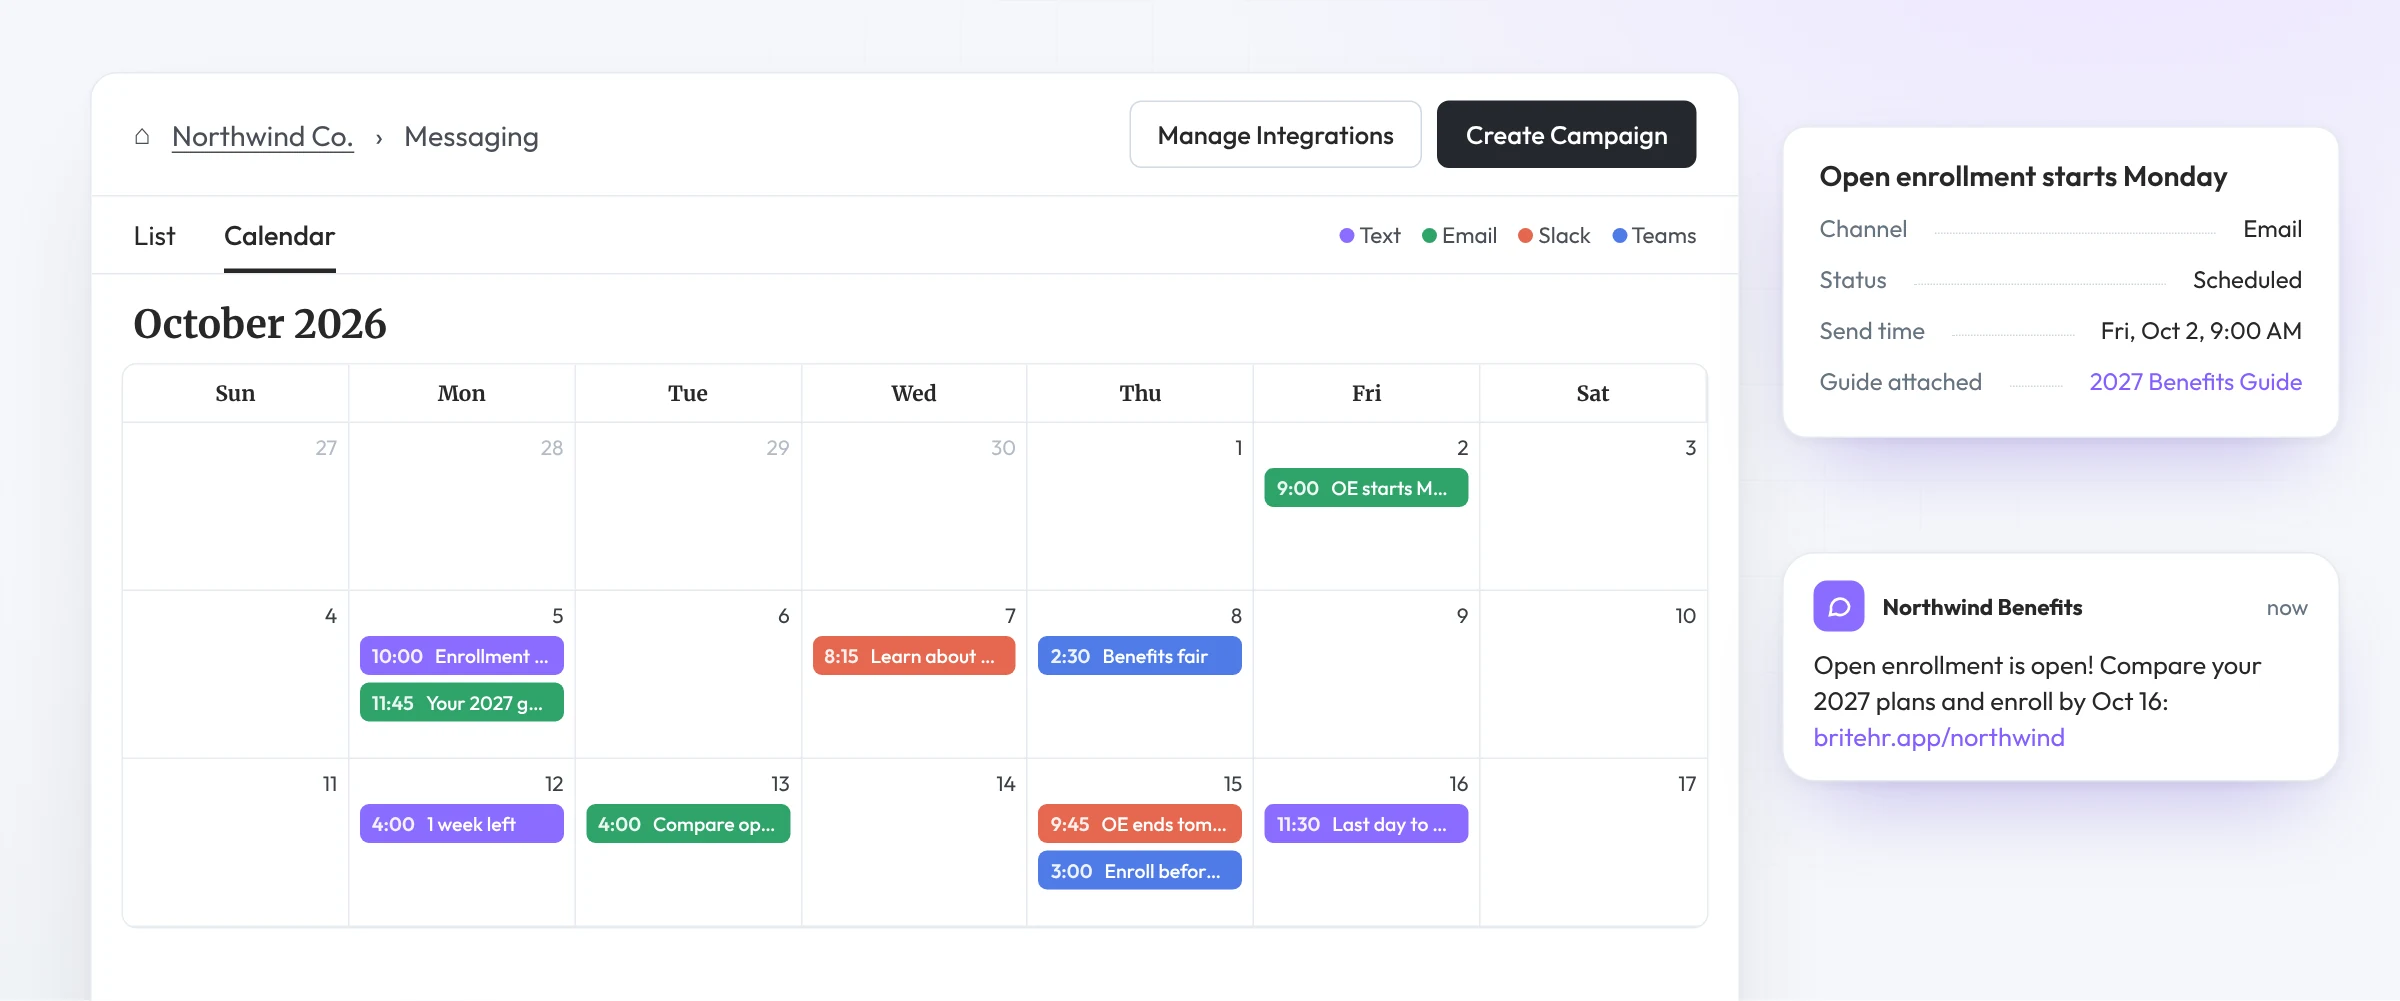The height and width of the screenshot is (1001, 2400).
Task: Click the Open enrollment starts Monday title
Action: [x=2023, y=177]
